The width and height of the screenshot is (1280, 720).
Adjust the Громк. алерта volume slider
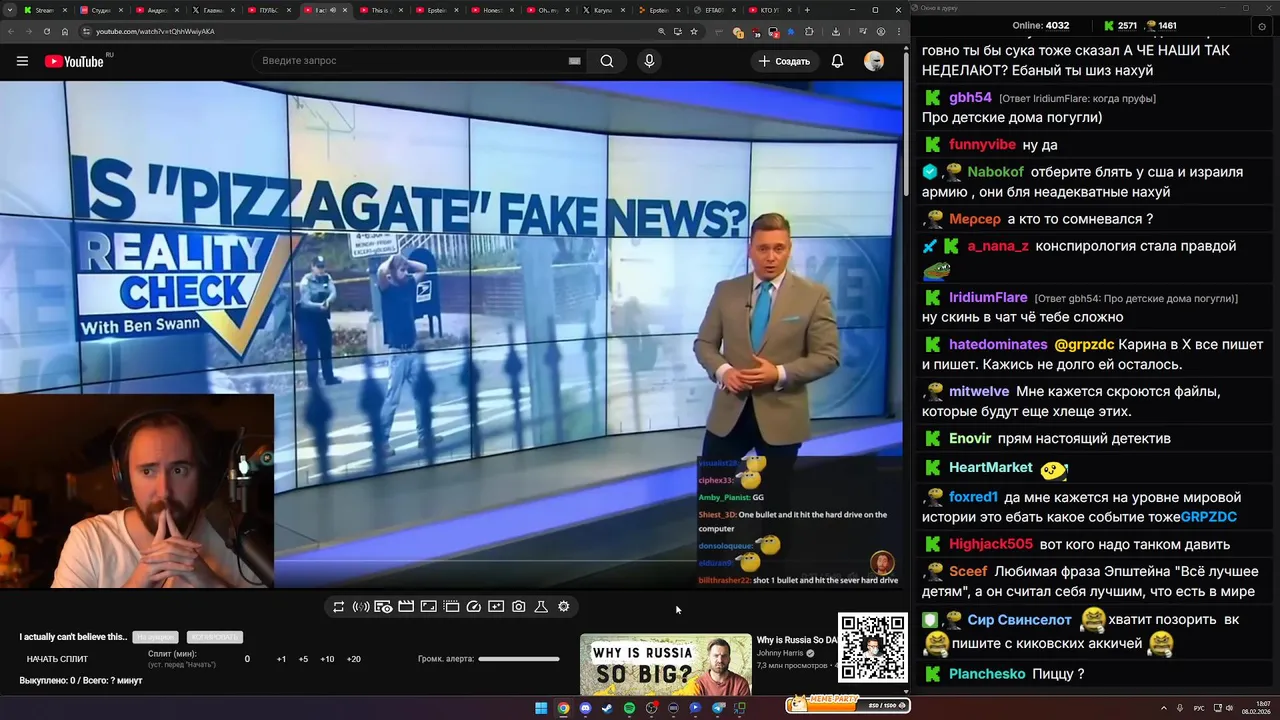click(519, 659)
